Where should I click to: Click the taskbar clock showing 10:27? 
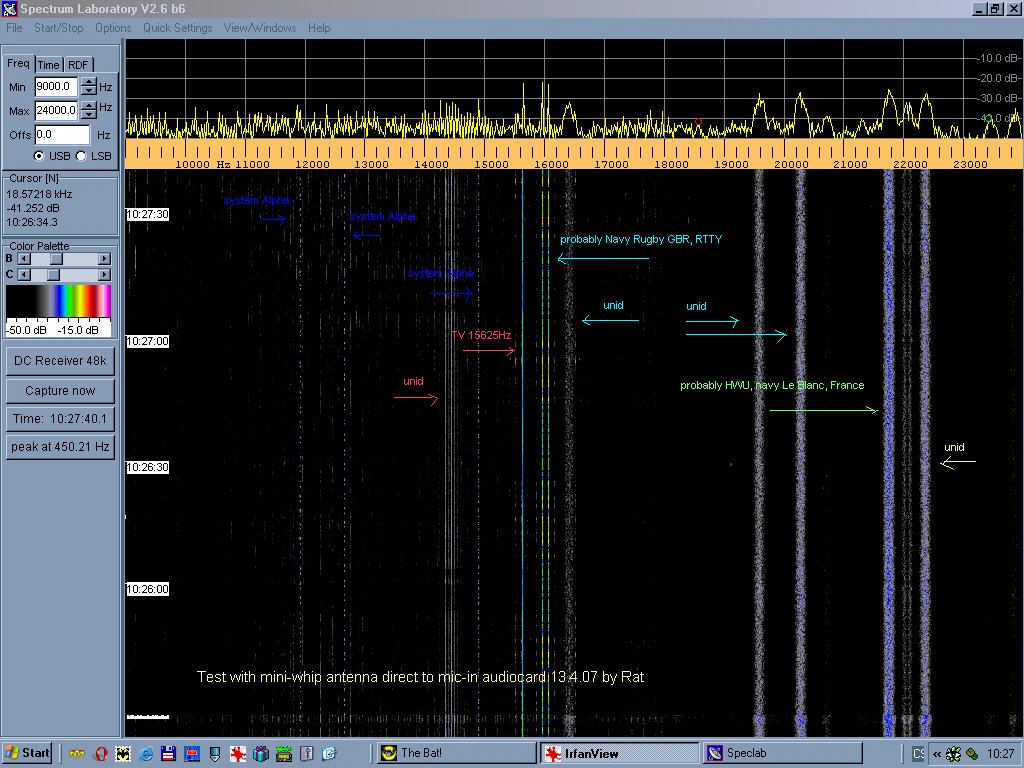1000,754
